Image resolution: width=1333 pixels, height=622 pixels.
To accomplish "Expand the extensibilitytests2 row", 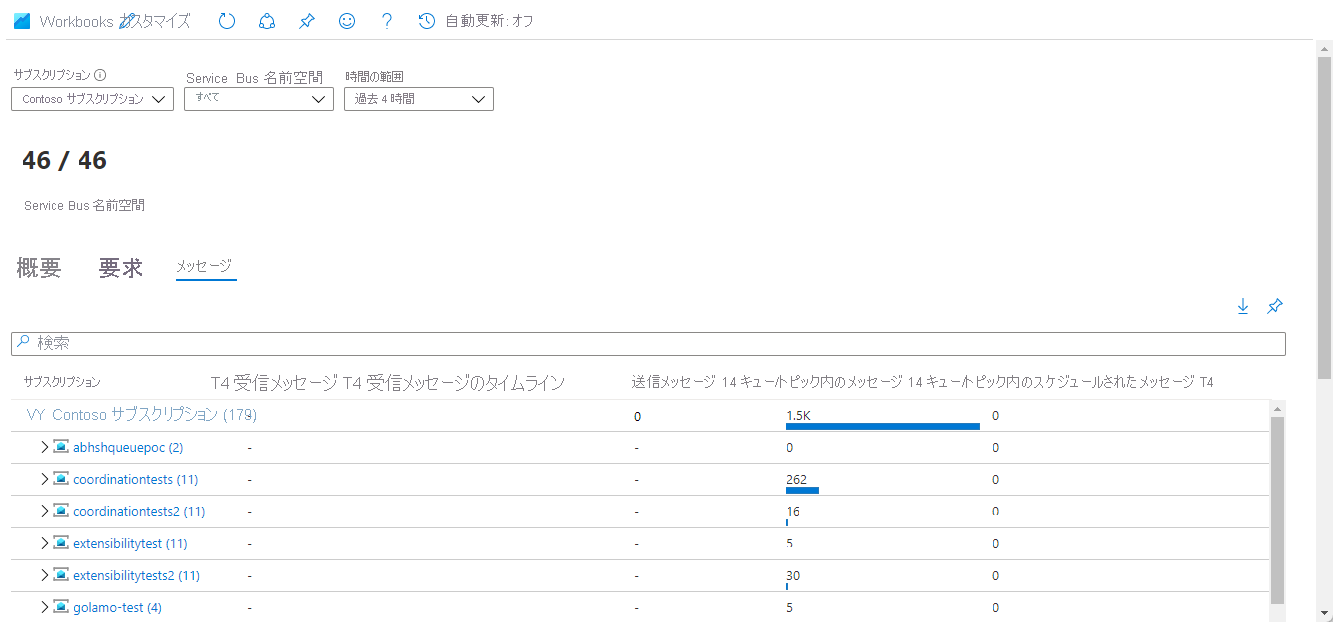I will coord(44,575).
